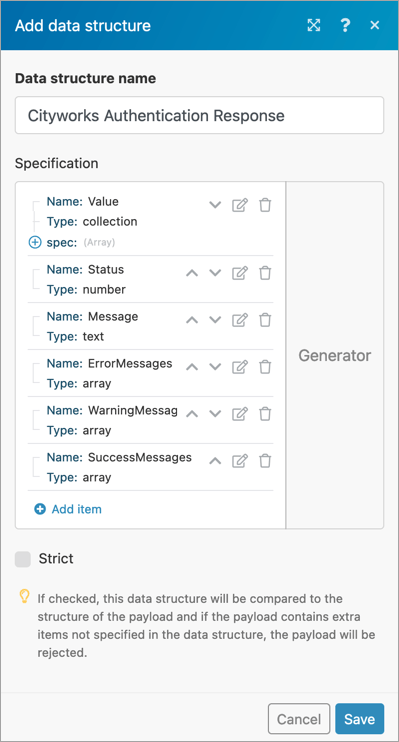Enable the Strict checkbox
Image resolution: width=399 pixels, height=742 pixels.
click(23, 559)
